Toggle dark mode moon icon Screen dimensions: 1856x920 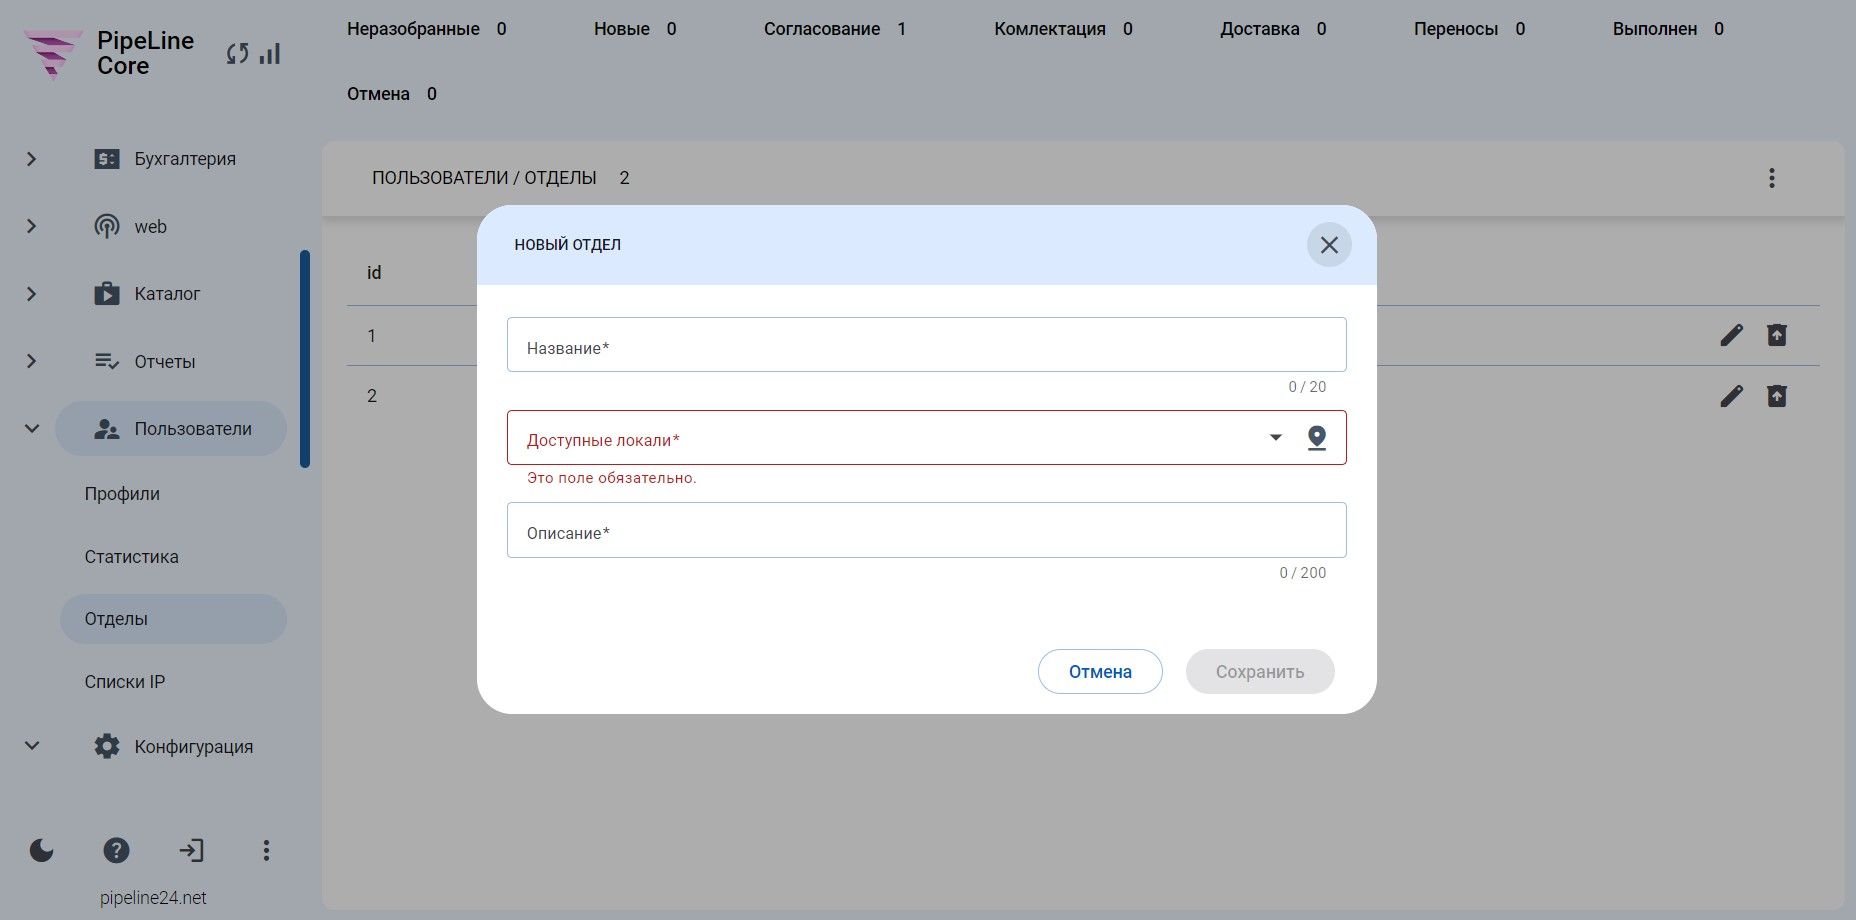pos(42,851)
